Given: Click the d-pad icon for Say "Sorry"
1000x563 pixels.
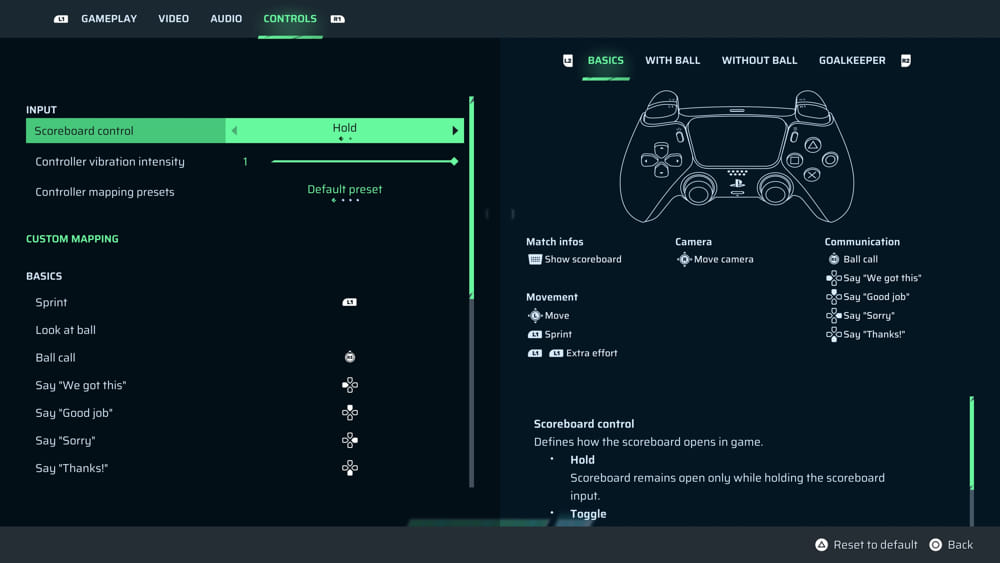Looking at the screenshot, I should 349,440.
